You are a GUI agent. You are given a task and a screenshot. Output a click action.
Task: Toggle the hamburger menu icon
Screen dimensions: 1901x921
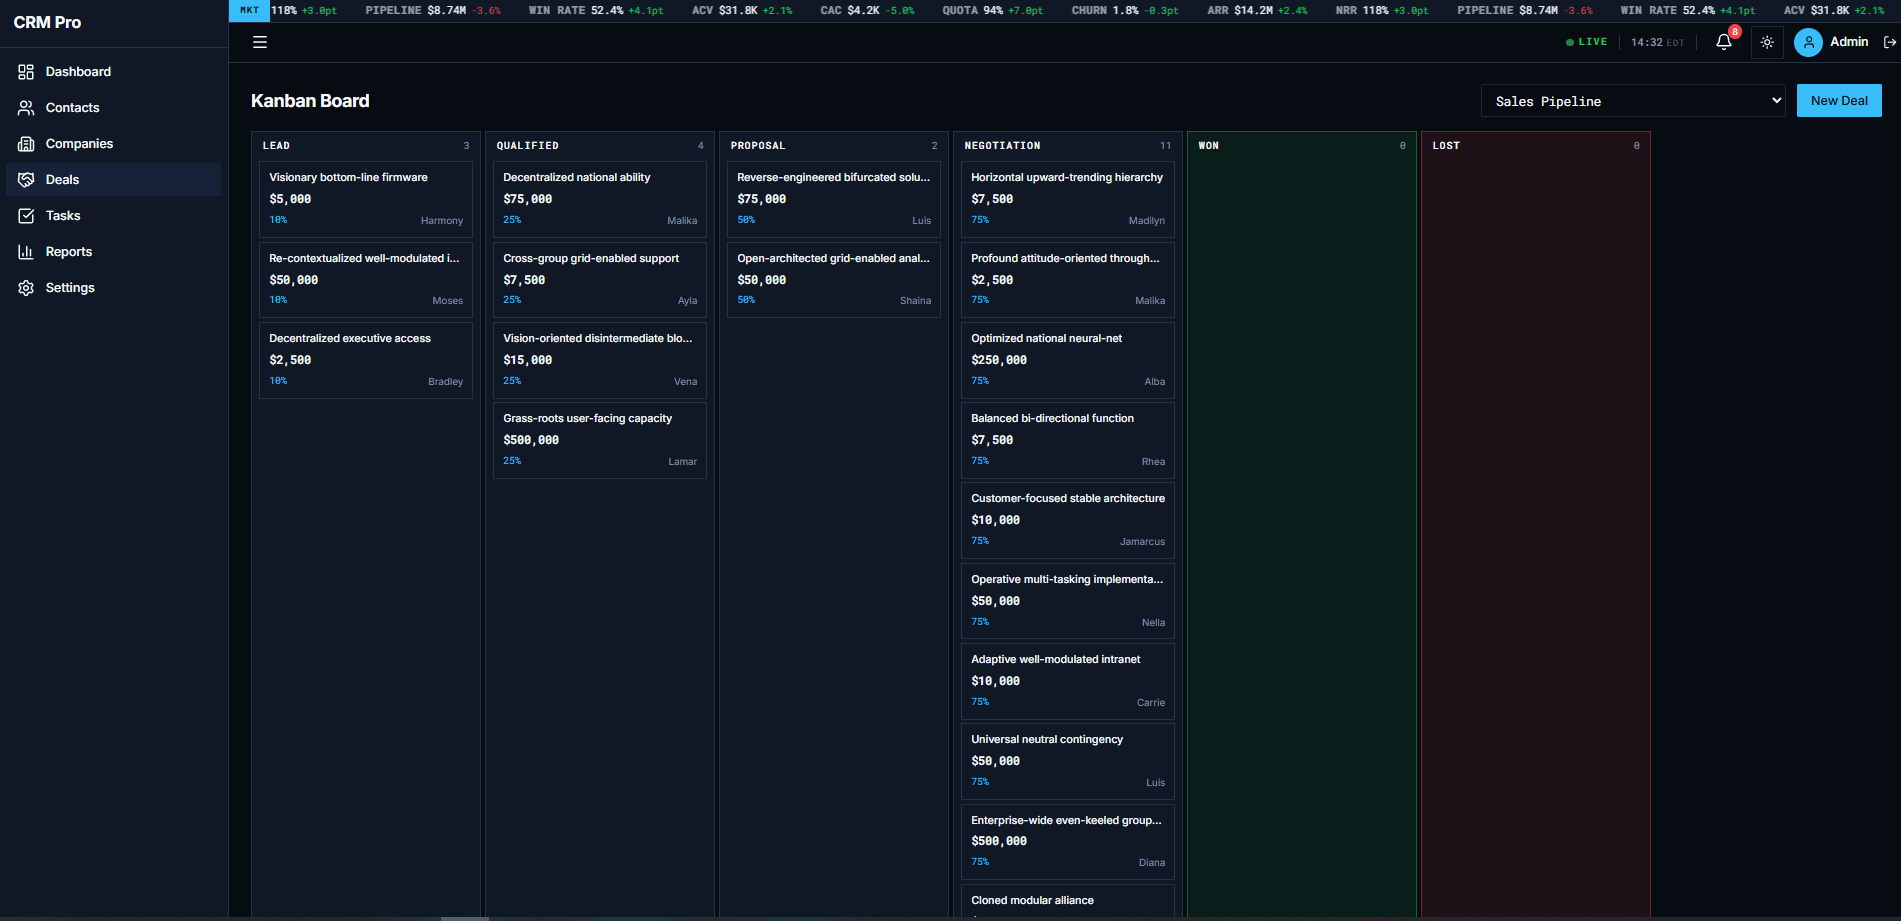(260, 42)
